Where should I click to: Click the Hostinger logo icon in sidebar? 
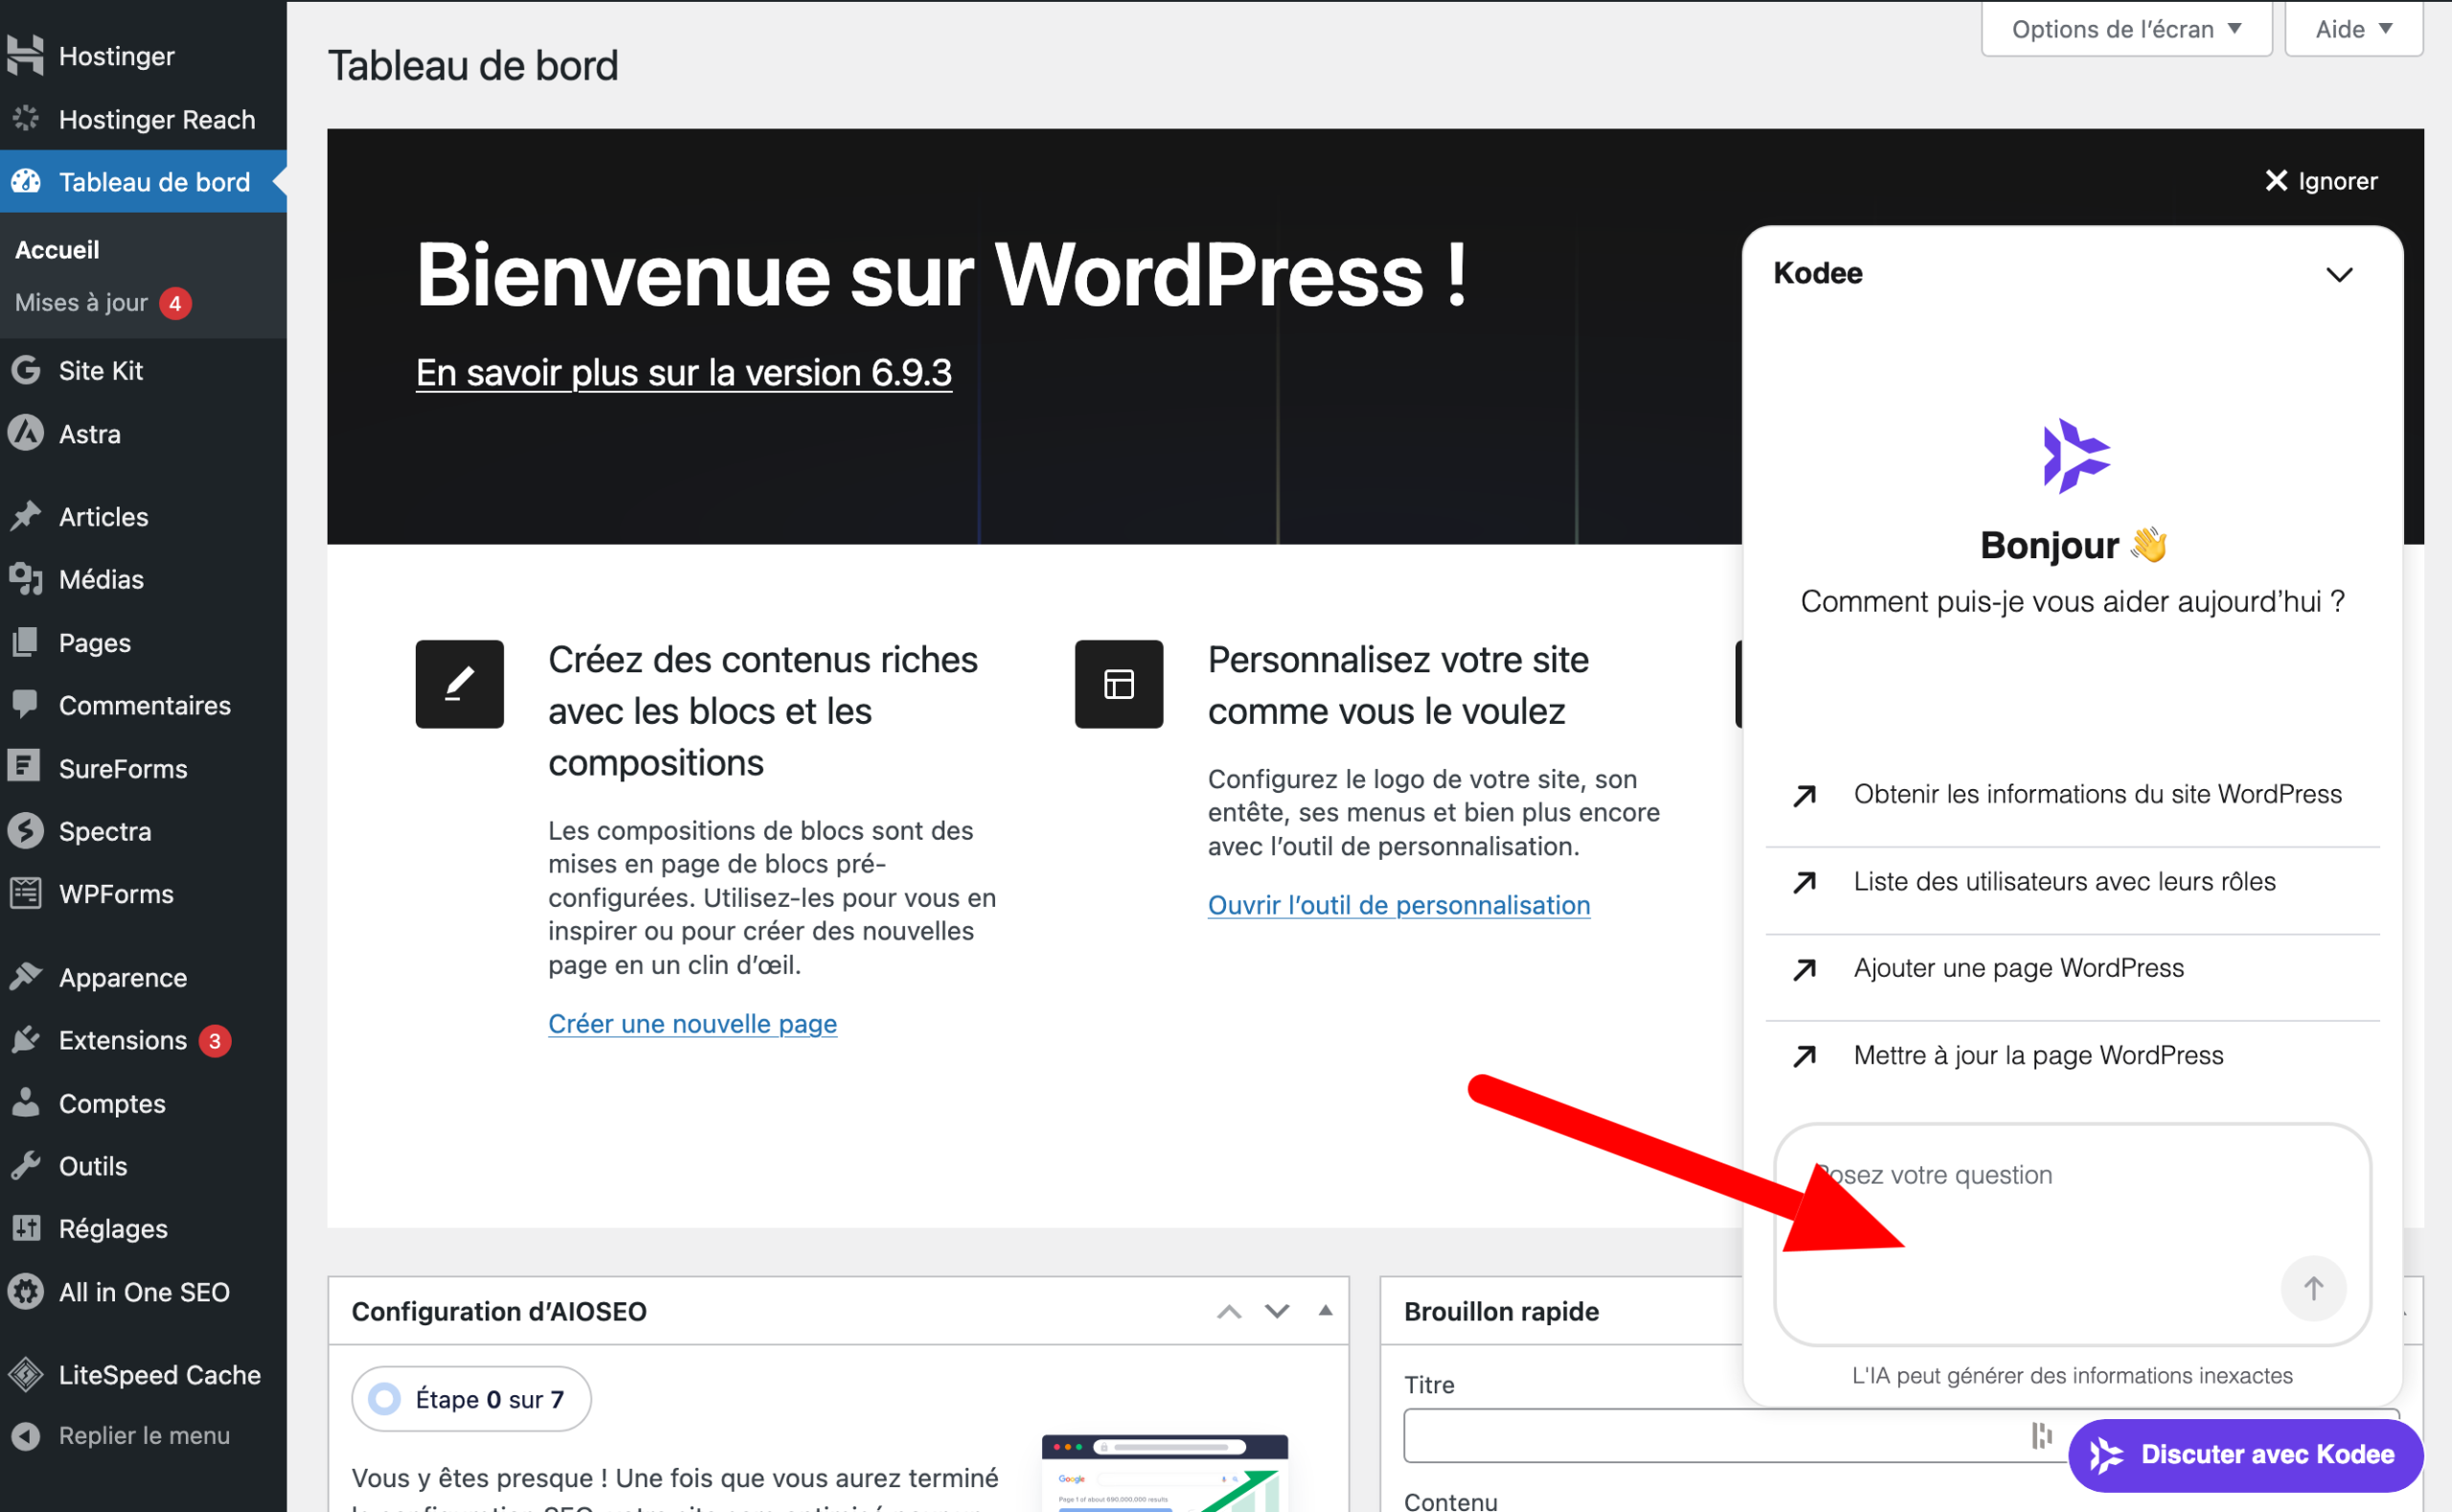point(26,55)
